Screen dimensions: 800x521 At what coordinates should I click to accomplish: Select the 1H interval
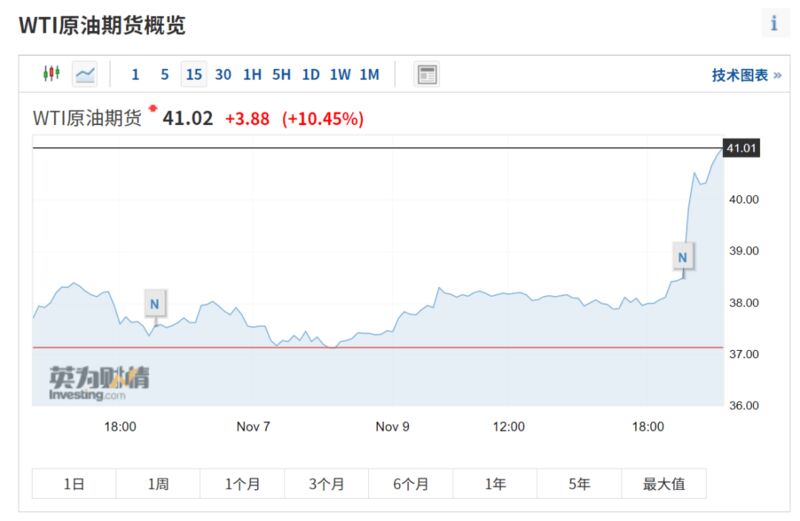tap(252, 74)
